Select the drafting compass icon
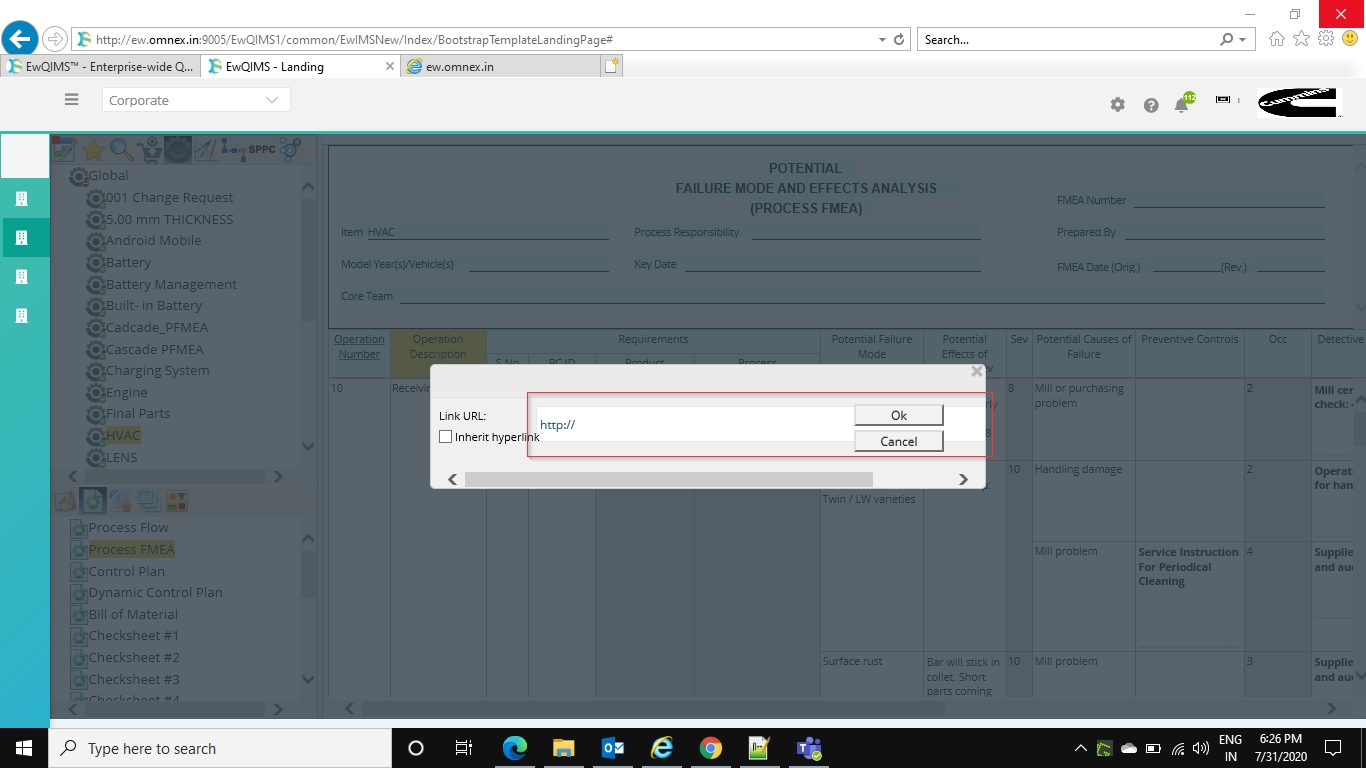This screenshot has height=768, width=1366. point(205,150)
